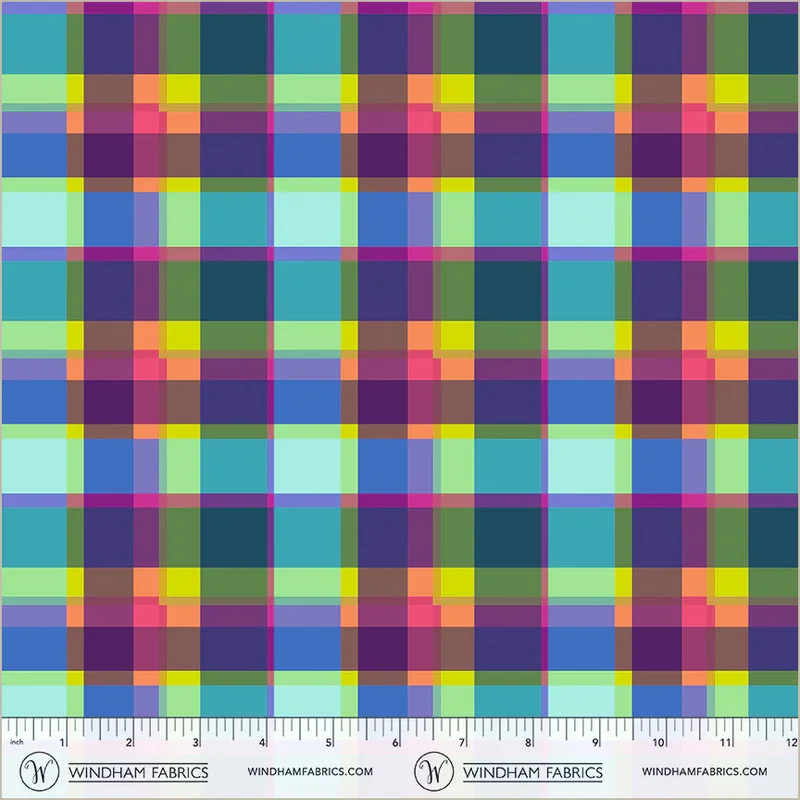800x800 pixels.
Task: Pick the number 4 on the ruler scale
Action: [262, 742]
